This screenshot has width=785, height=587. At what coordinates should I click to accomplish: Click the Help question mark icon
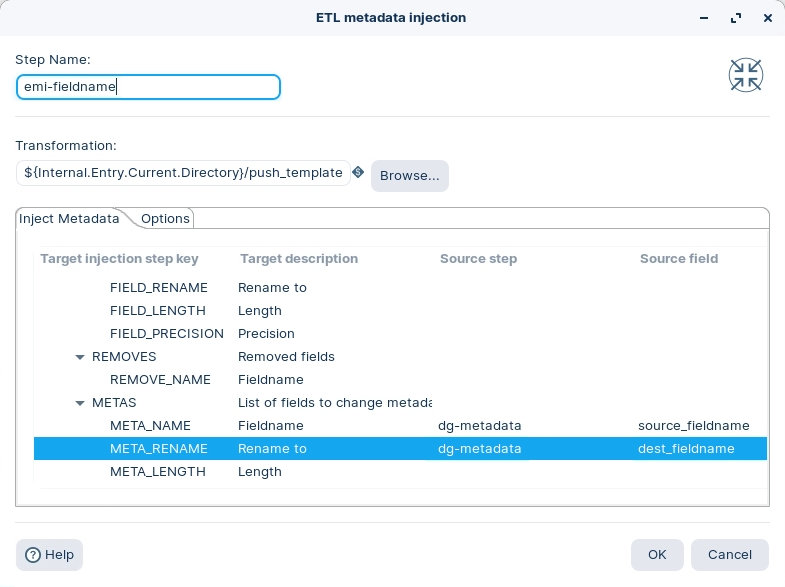point(33,554)
